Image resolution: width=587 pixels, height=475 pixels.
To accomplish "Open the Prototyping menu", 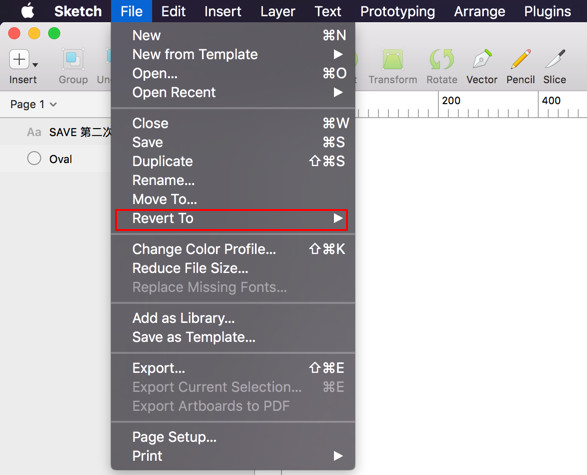I will coord(398,11).
